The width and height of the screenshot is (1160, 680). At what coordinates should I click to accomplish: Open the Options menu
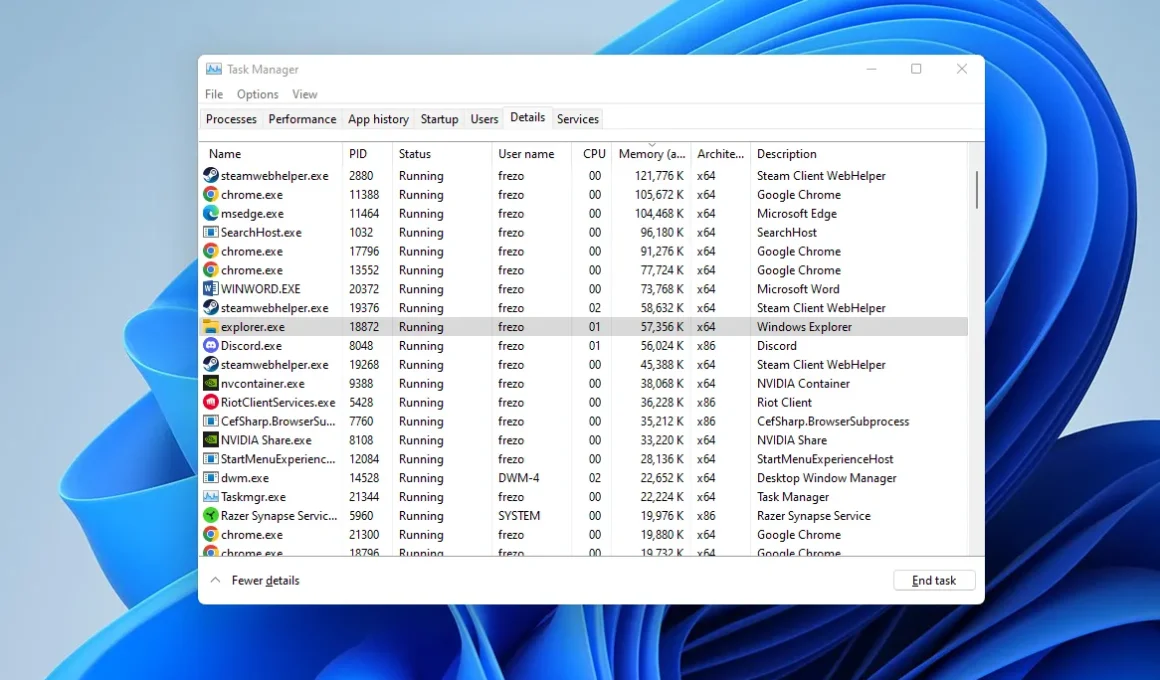(257, 94)
